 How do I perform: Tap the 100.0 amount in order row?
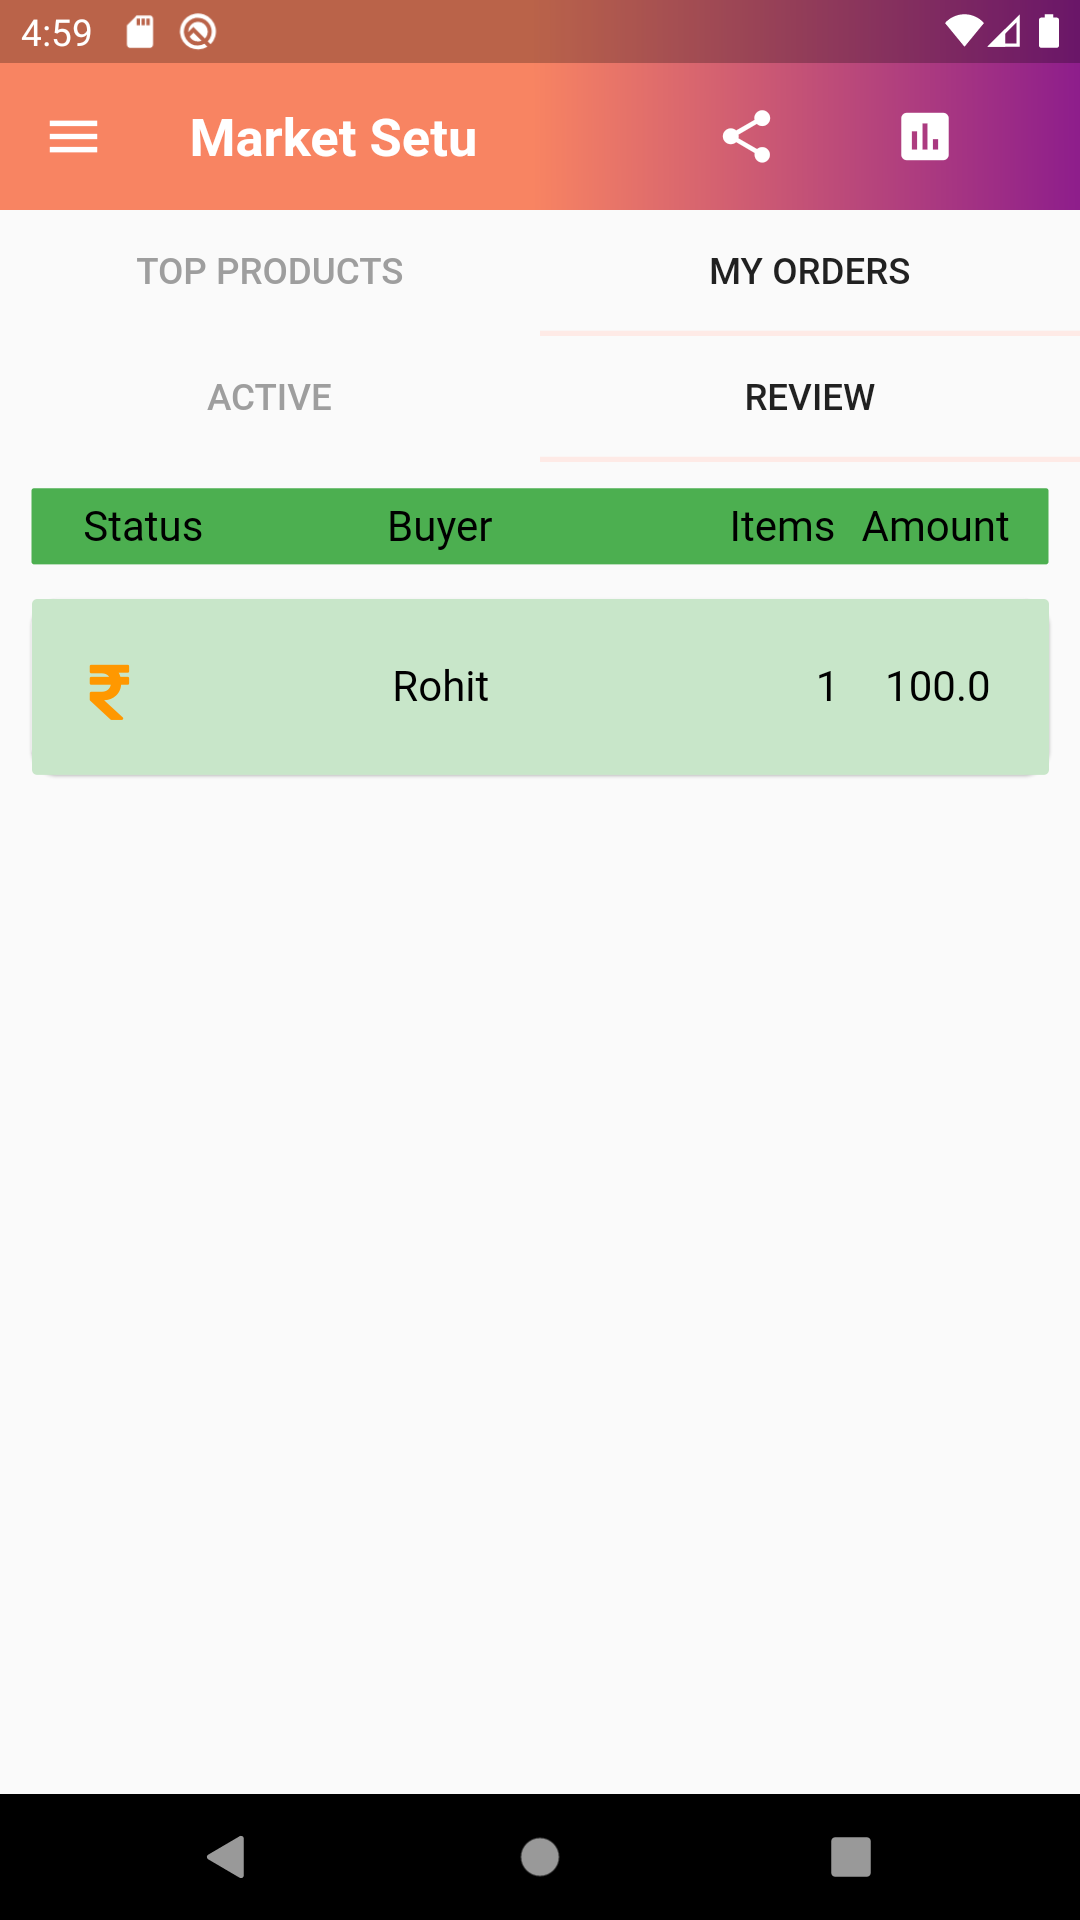click(937, 687)
